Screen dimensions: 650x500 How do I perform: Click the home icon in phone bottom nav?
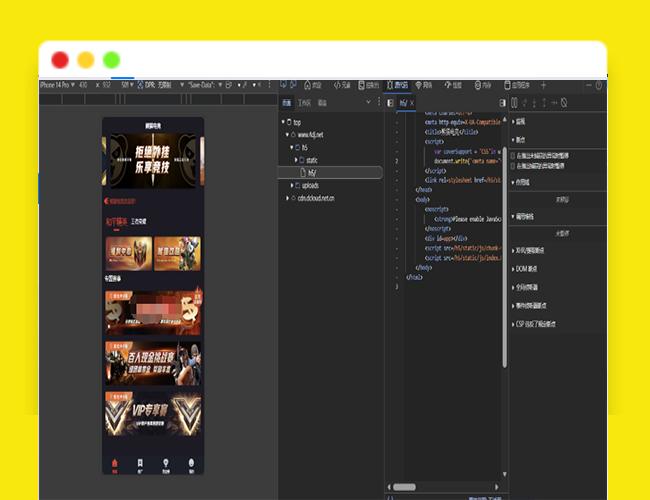pos(115,465)
